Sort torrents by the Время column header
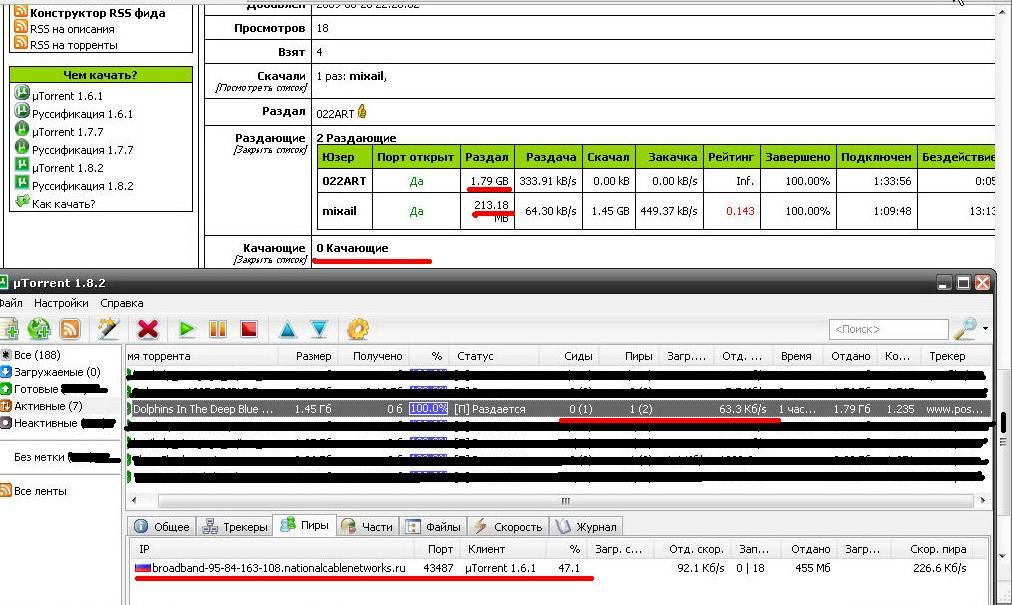The image size is (1012, 605). tap(796, 356)
